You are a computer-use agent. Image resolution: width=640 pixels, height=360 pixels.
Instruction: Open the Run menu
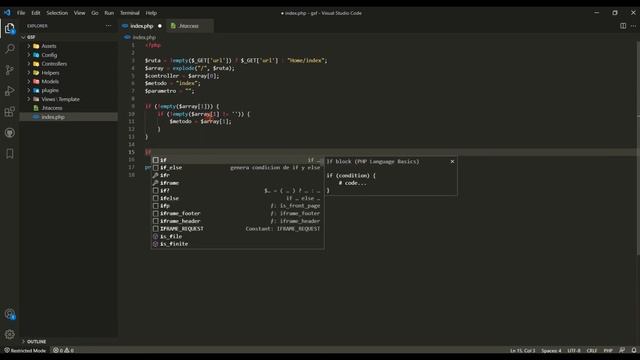pos(109,13)
